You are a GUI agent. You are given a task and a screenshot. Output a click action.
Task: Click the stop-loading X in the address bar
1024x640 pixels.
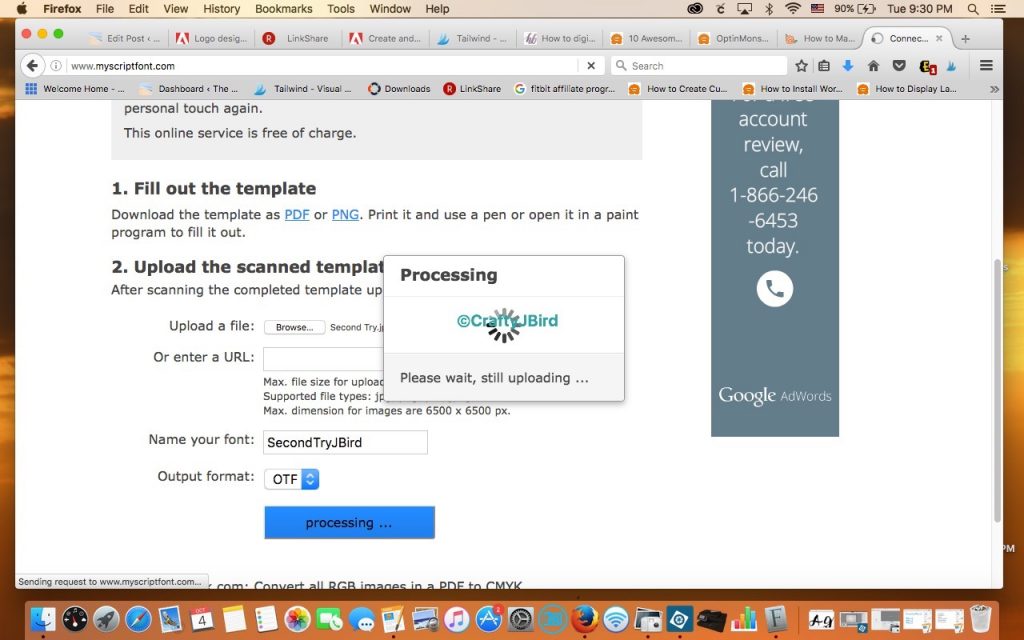click(x=591, y=65)
